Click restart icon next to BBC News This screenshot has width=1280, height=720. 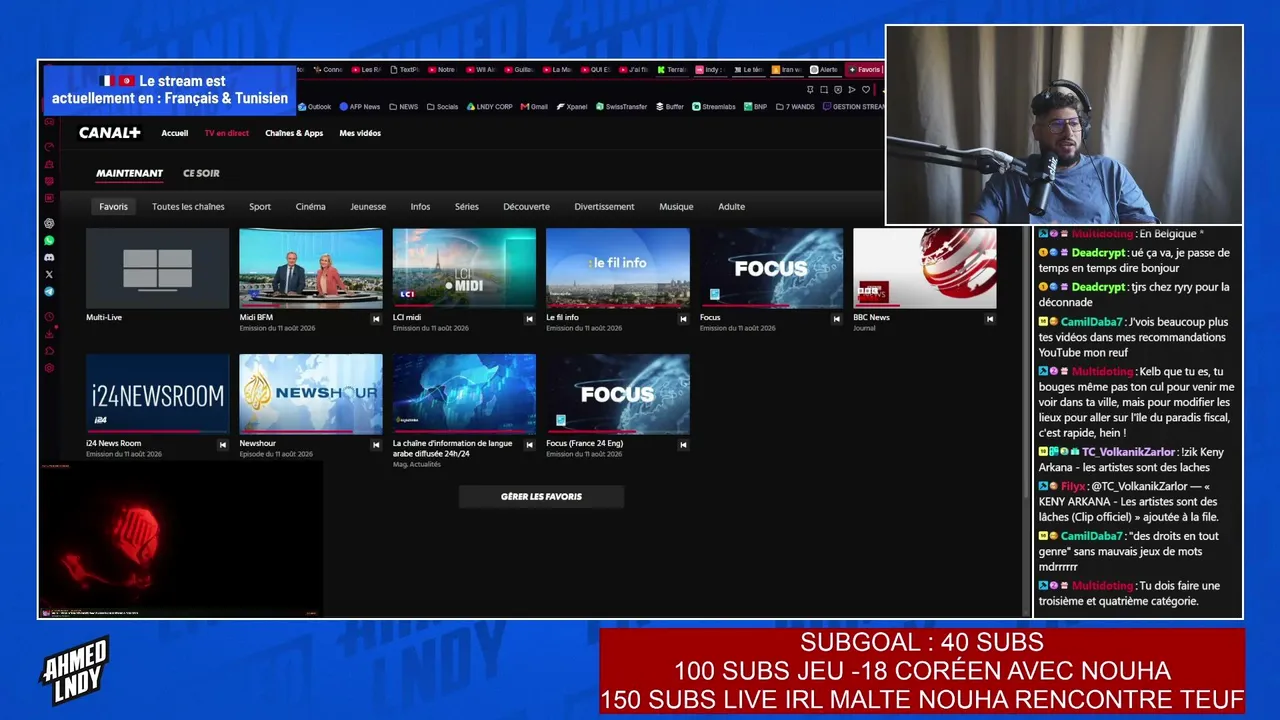[990, 319]
